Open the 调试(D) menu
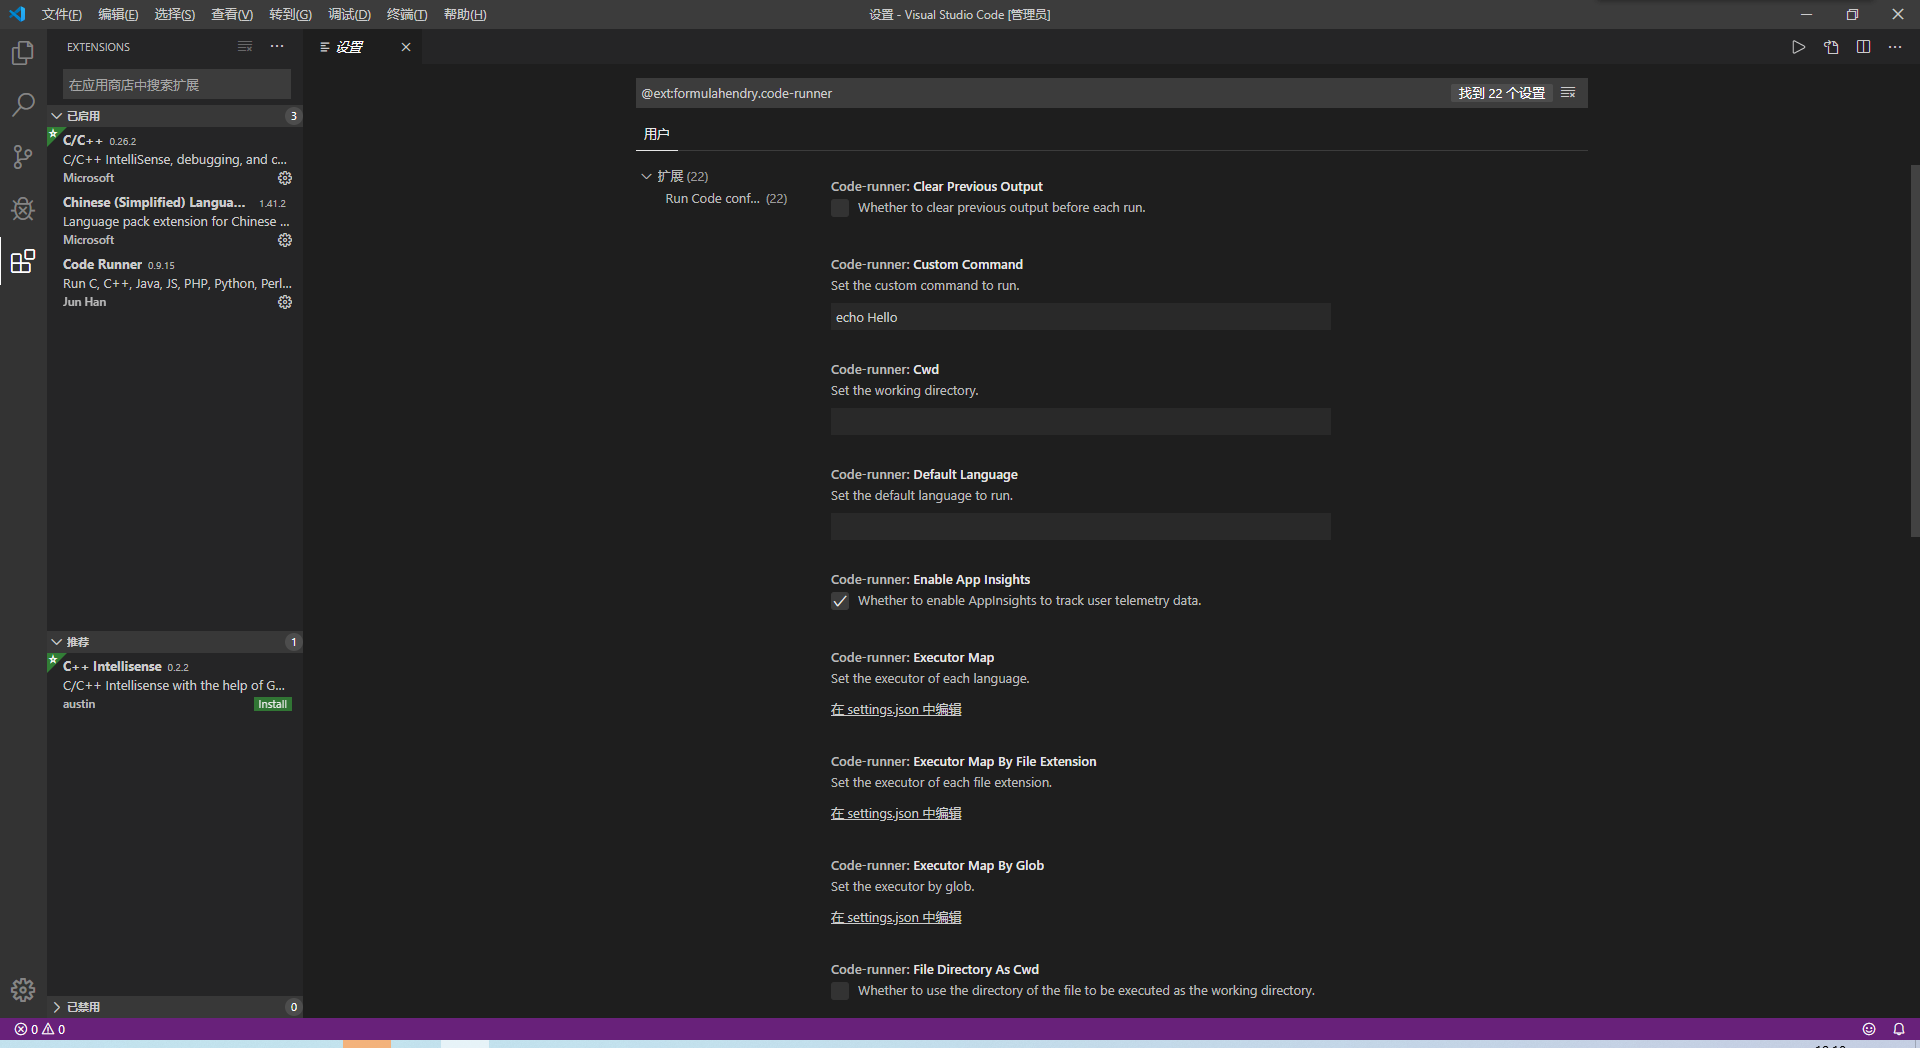 349,14
